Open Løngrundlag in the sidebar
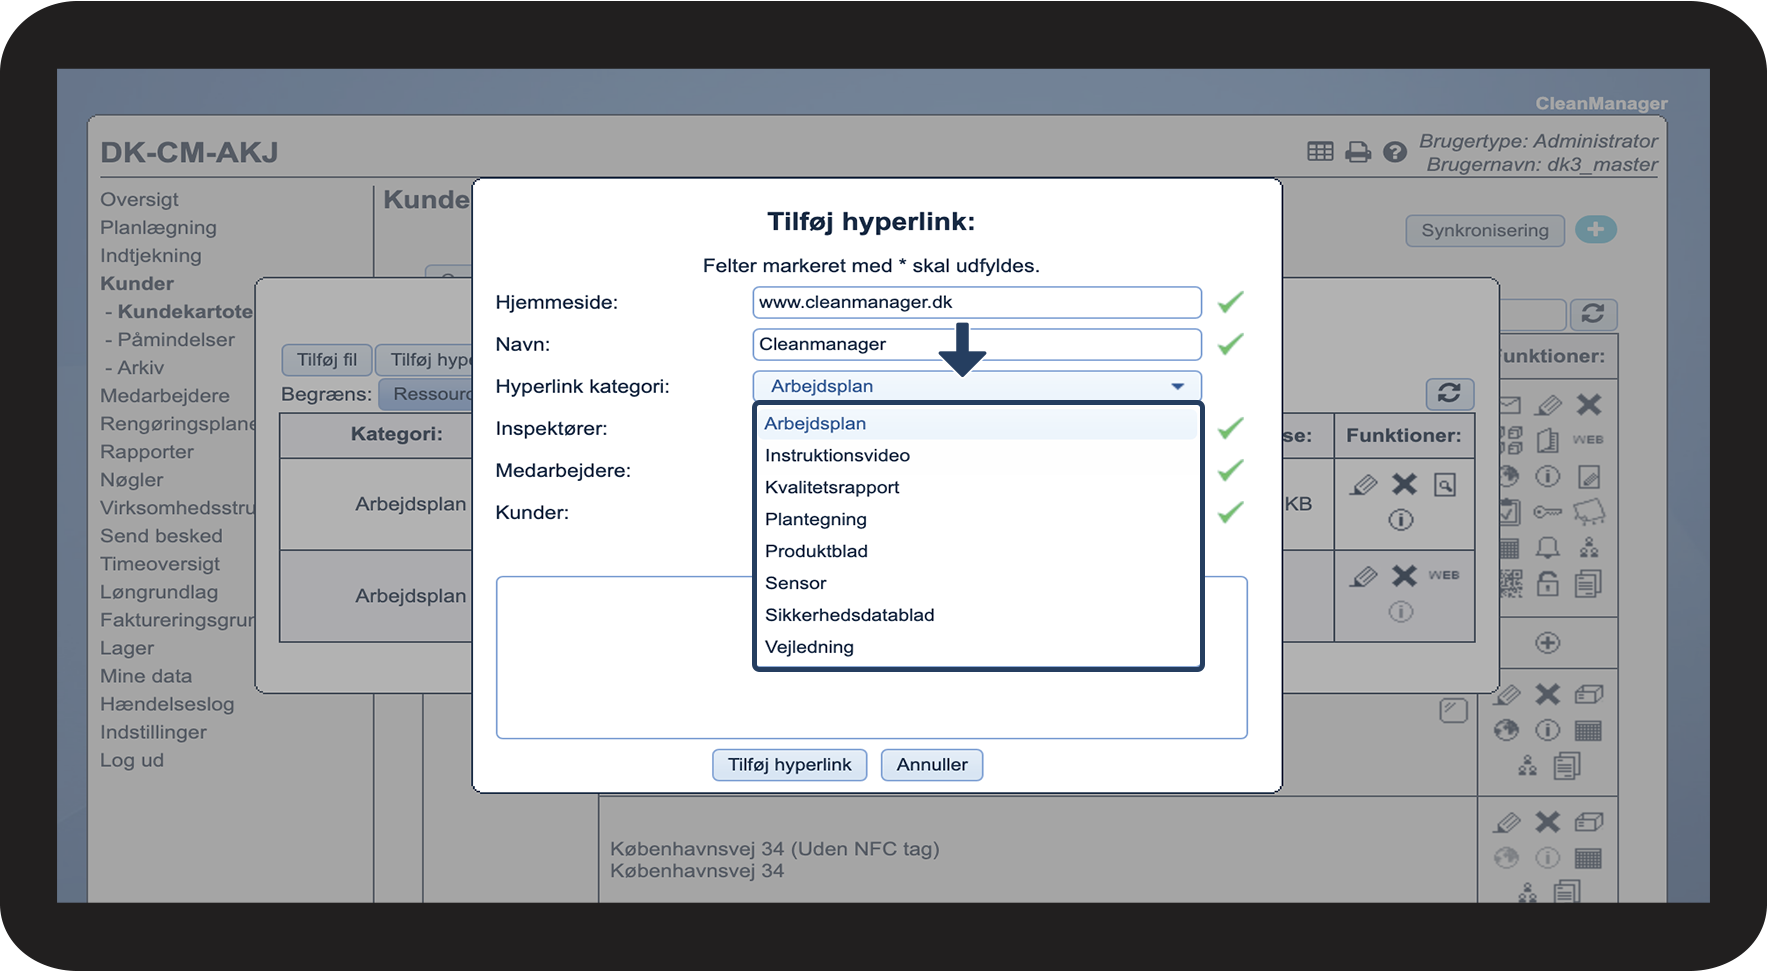Image resolution: width=1767 pixels, height=971 pixels. 159,591
